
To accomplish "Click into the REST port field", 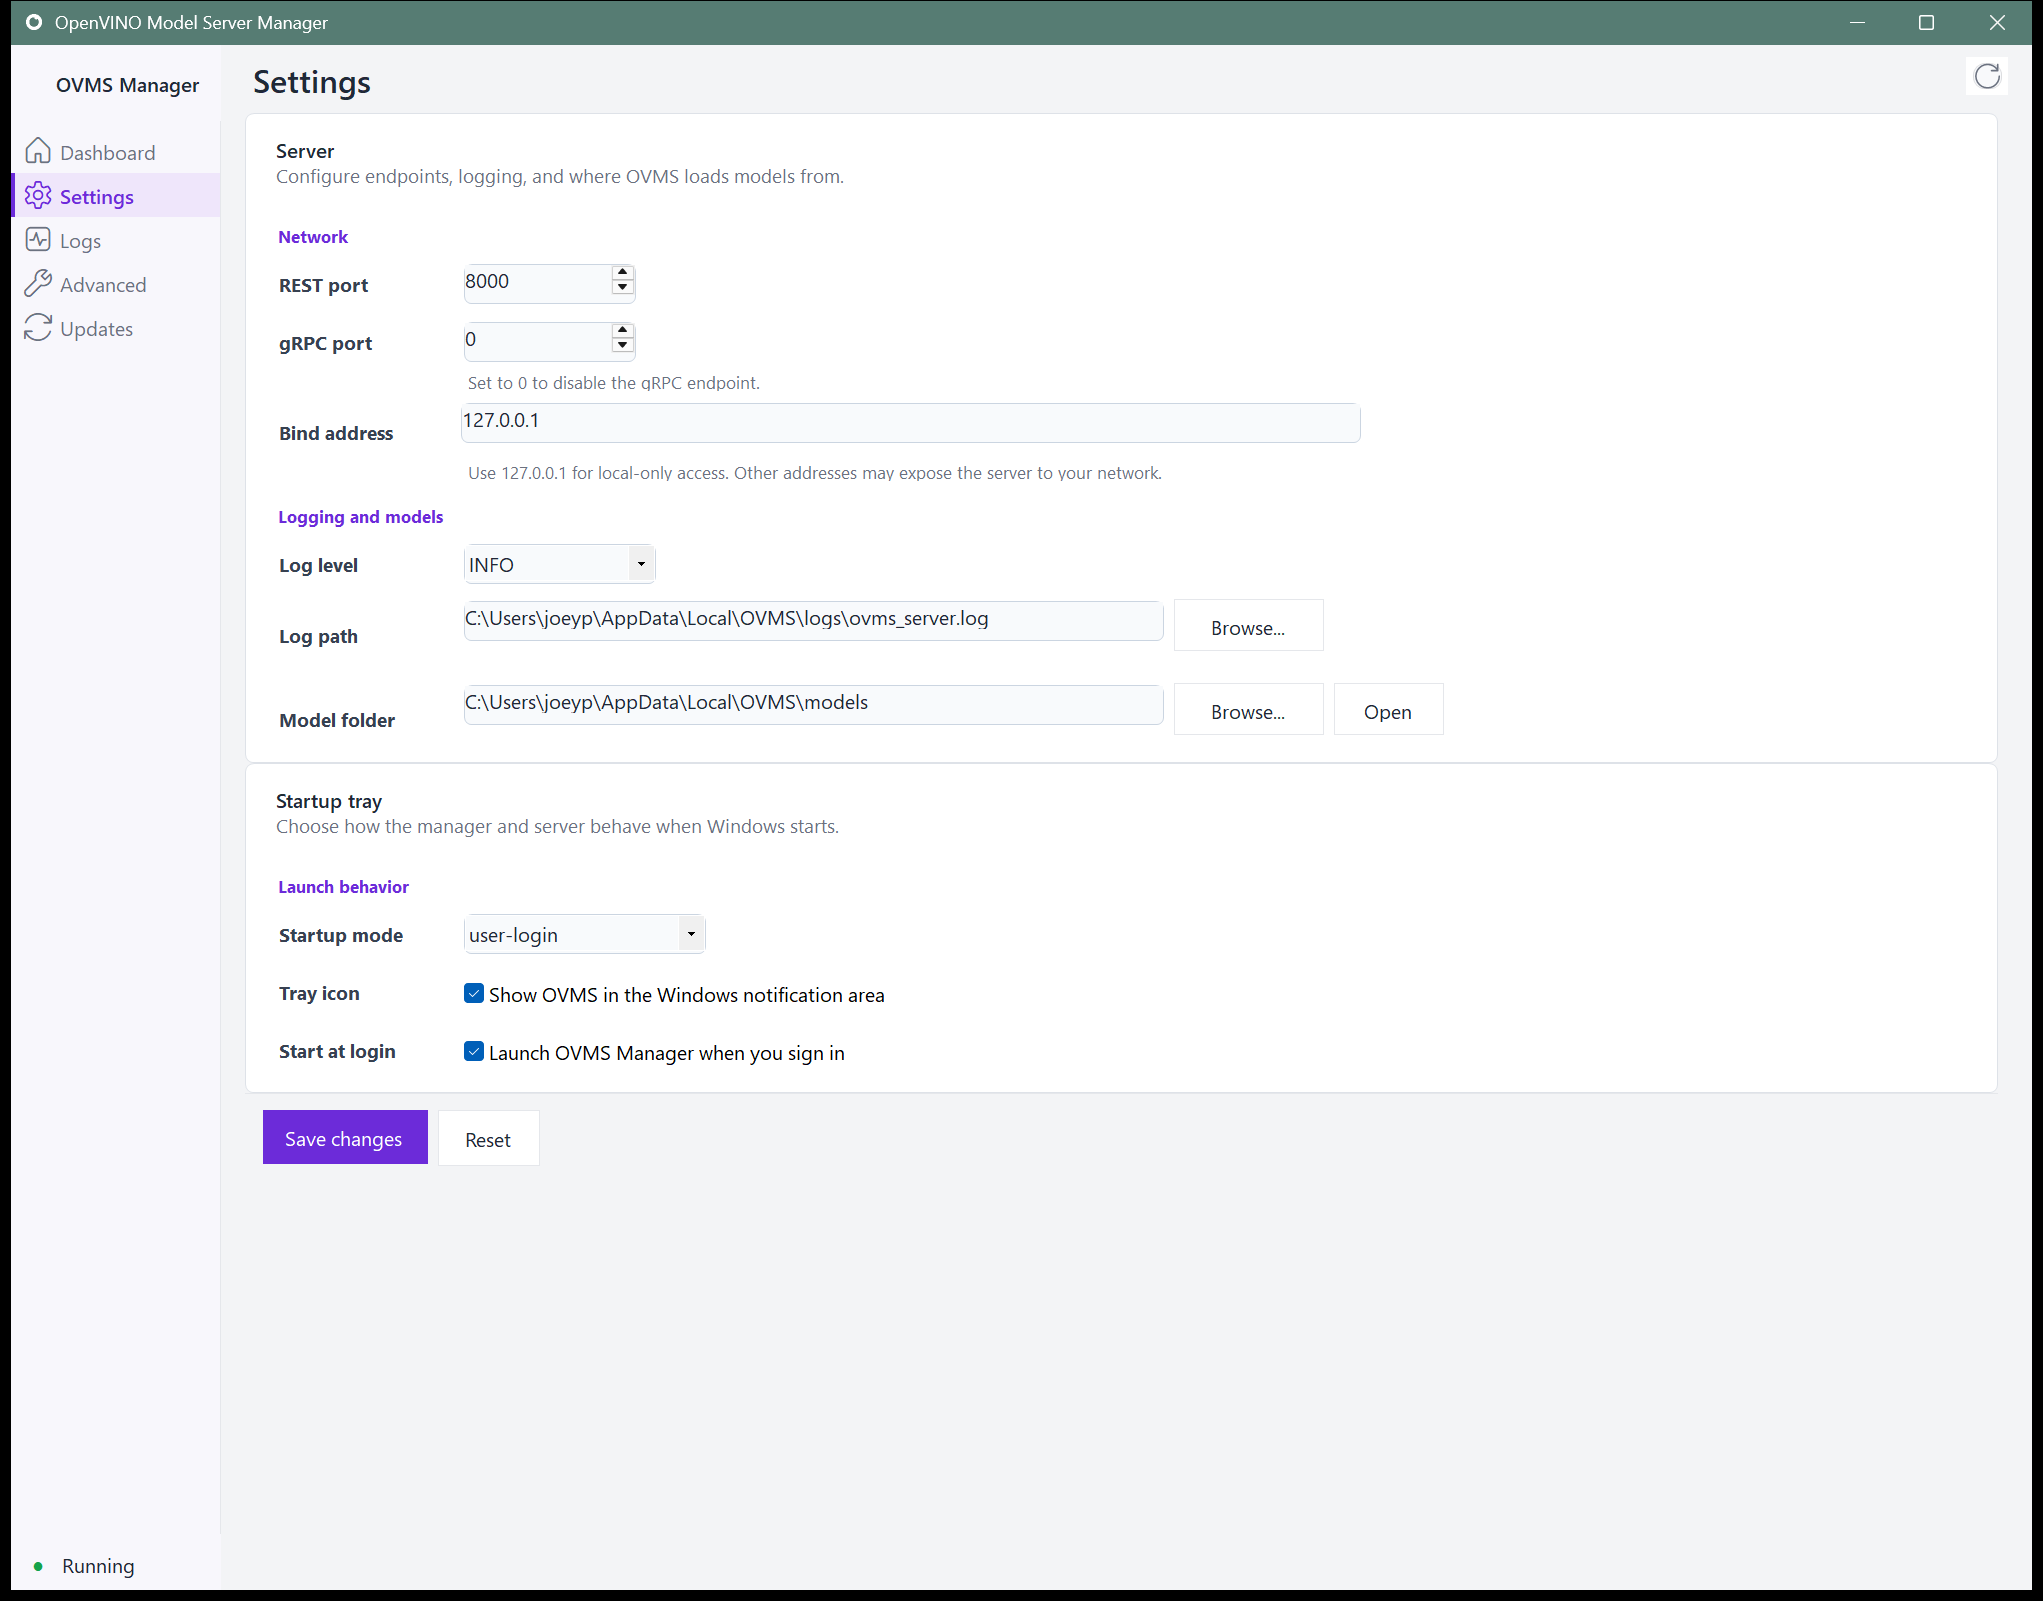I will click(x=537, y=282).
